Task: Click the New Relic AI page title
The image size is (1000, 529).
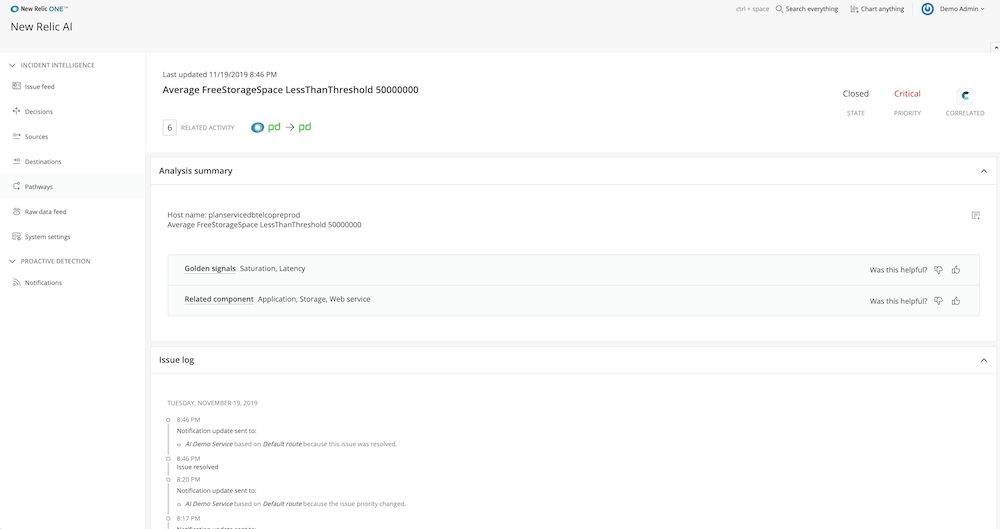Action: pos(41,27)
